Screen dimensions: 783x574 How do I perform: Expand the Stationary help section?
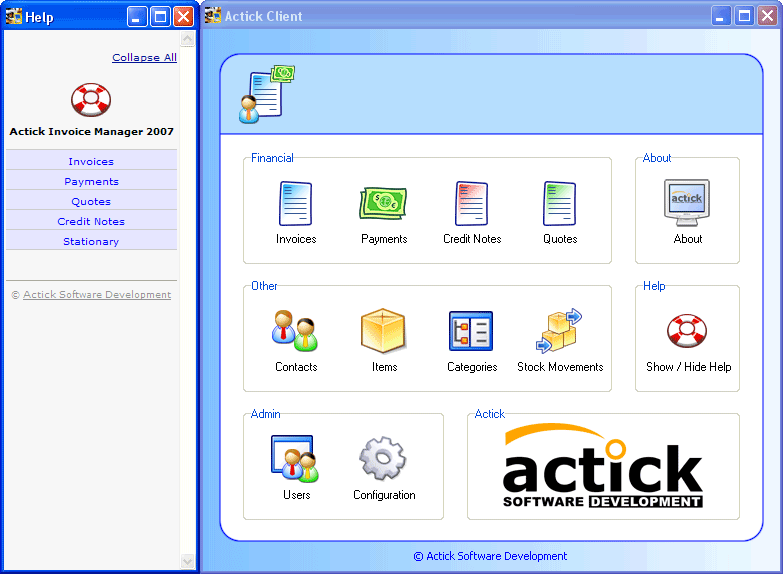click(91, 241)
